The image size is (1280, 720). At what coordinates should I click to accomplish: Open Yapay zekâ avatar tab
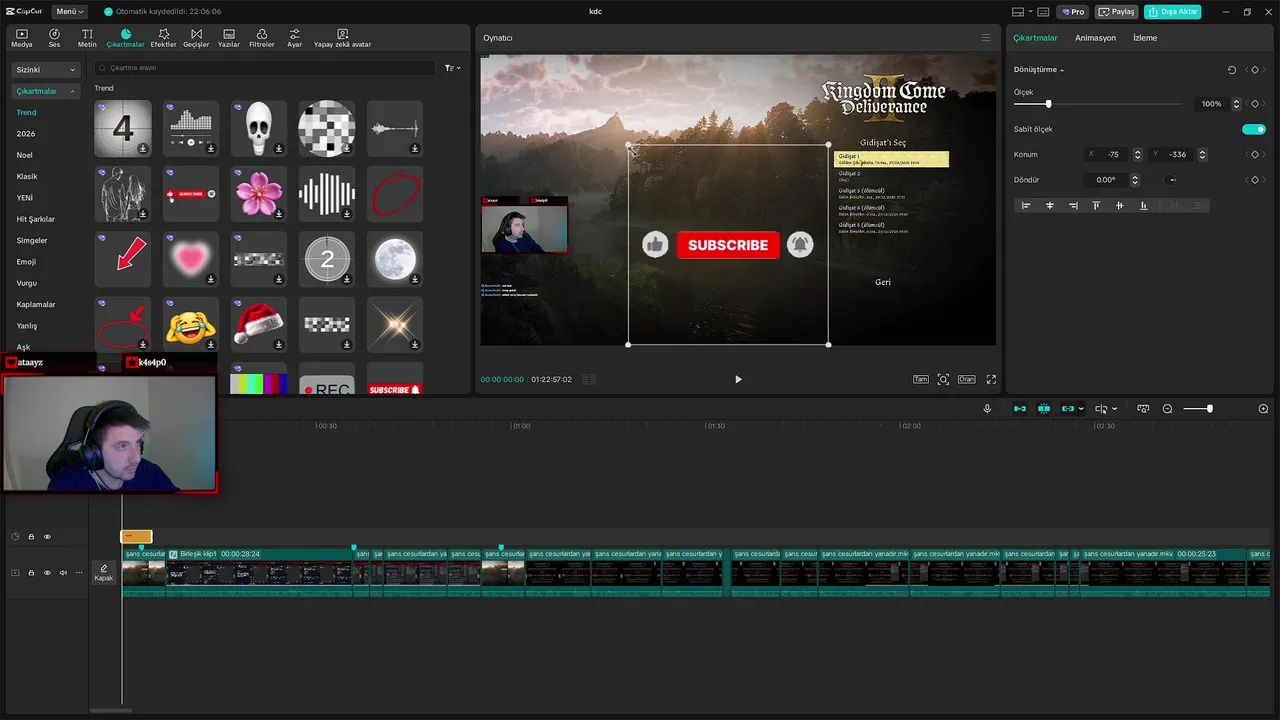(x=342, y=38)
